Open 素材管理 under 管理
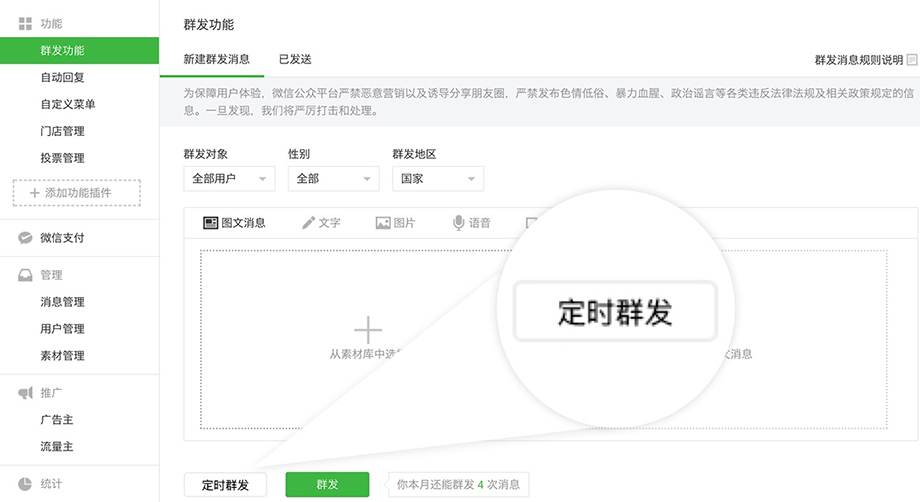920x502 pixels. pyautogui.click(x=62, y=356)
